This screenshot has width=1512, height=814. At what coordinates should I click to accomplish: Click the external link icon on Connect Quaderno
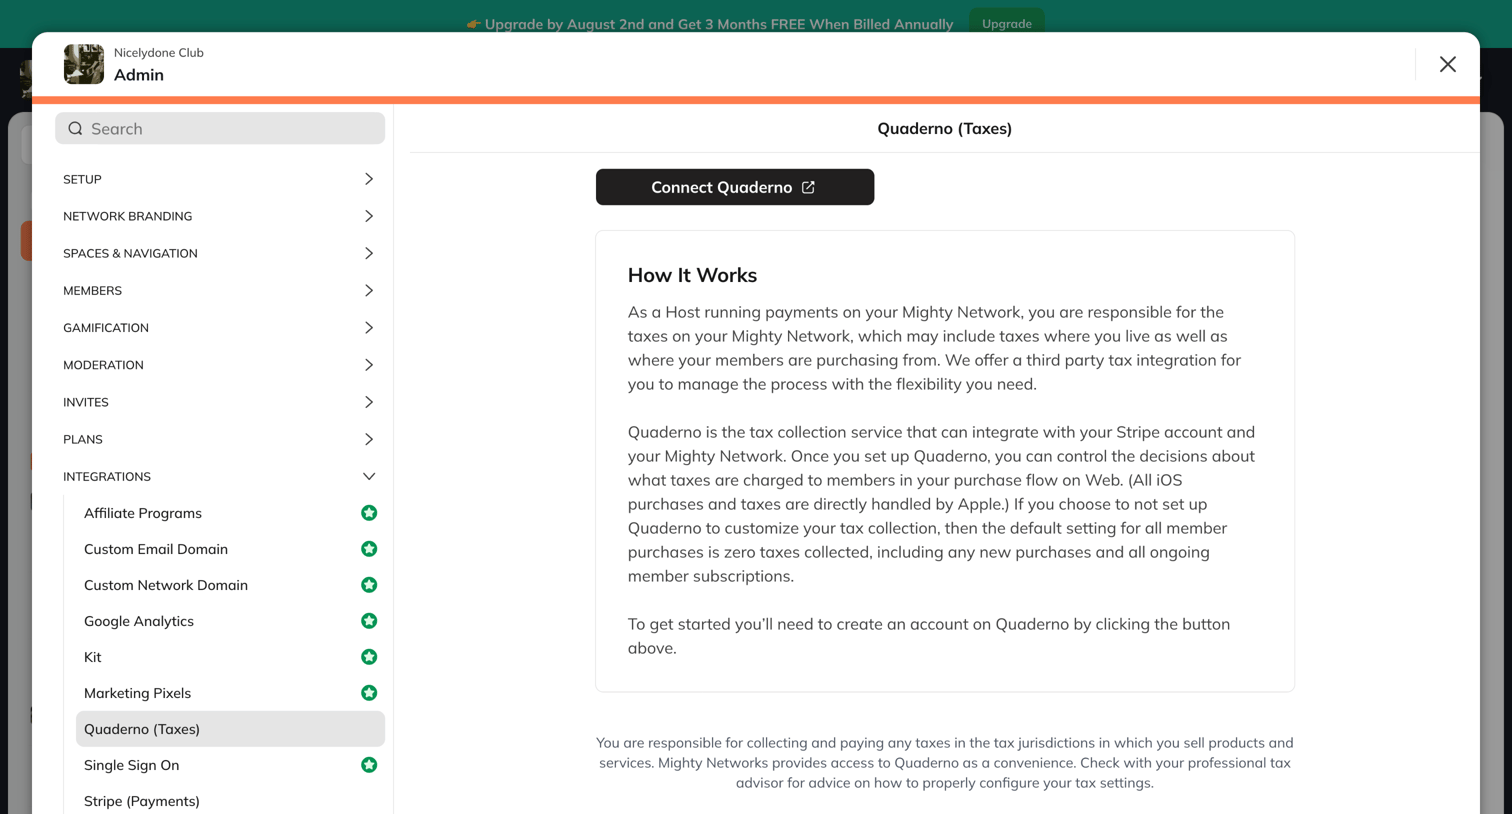click(808, 187)
